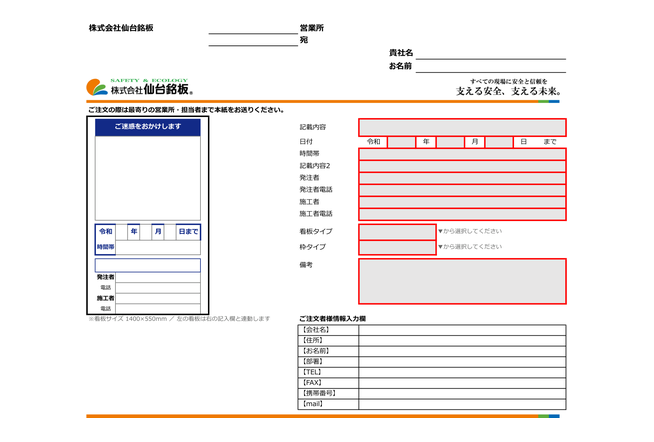Click the year field after 令和
The height and width of the screenshot is (442, 654).
pyautogui.click(x=401, y=142)
